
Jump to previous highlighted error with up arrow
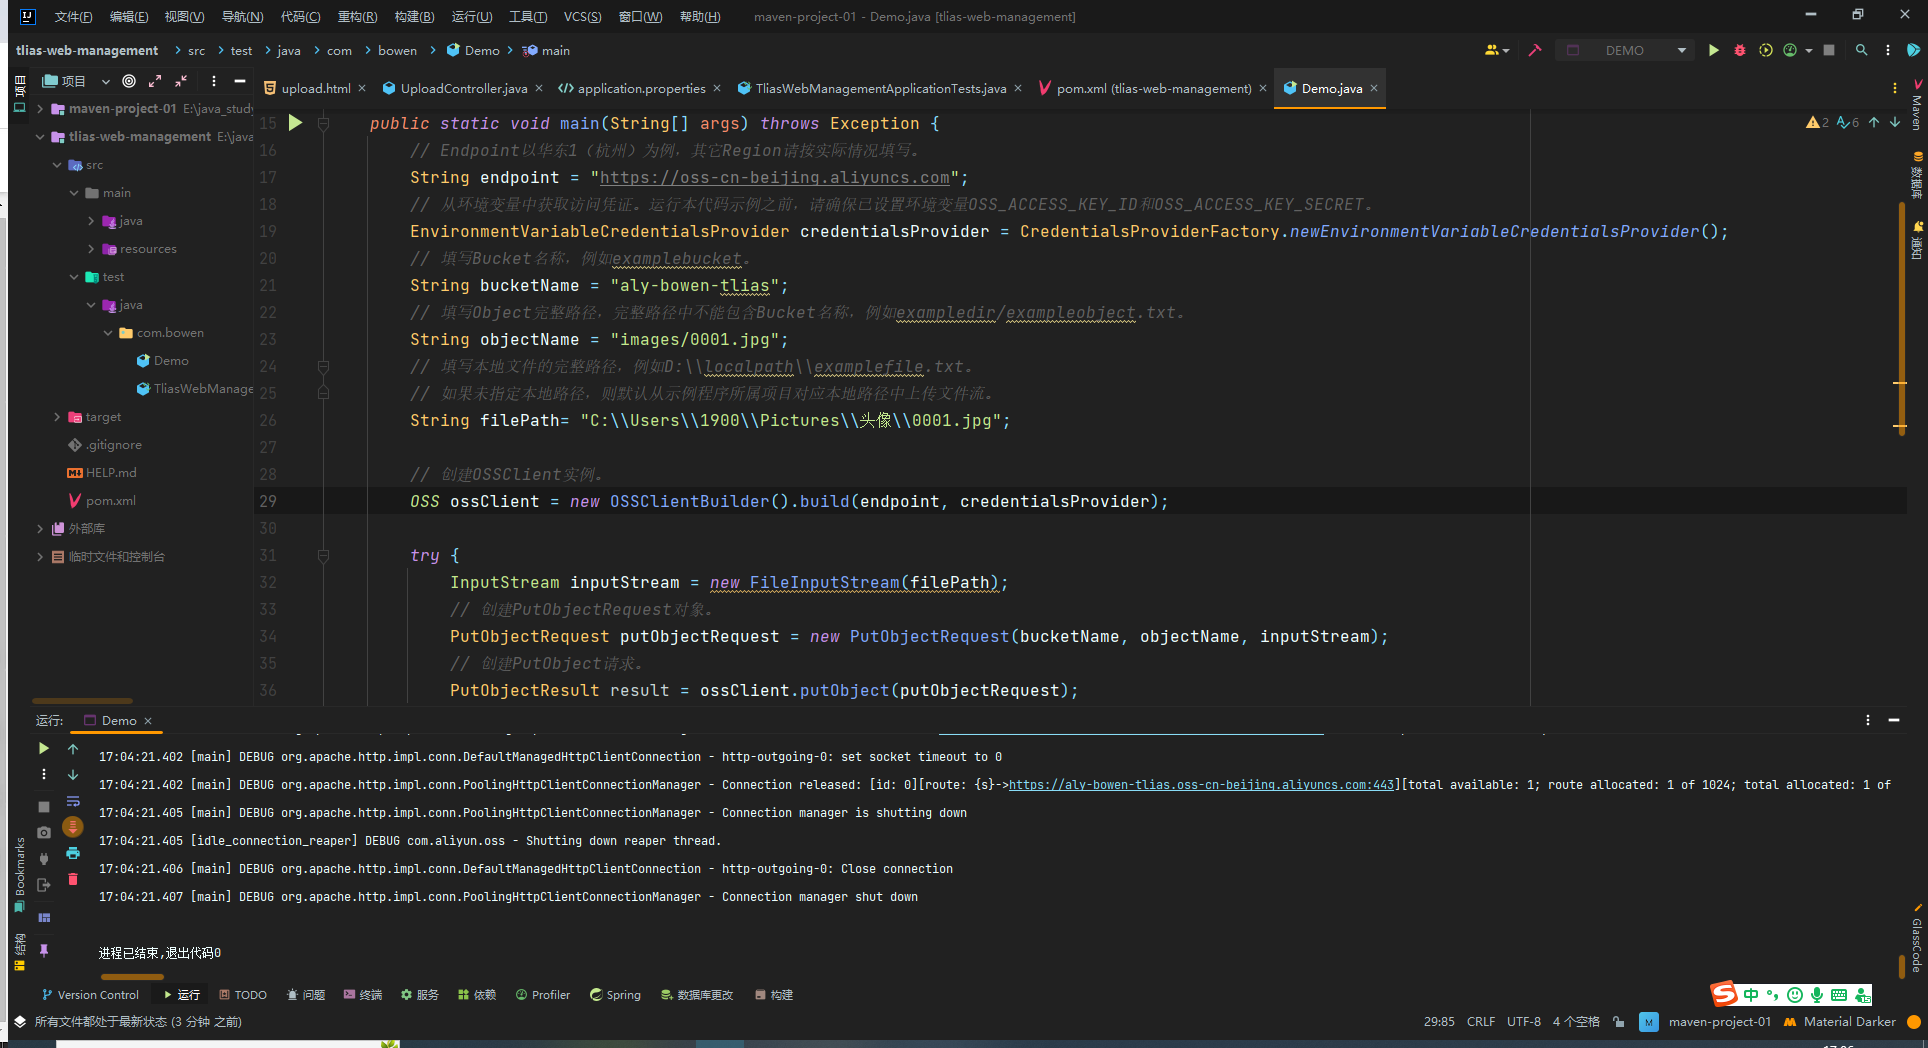click(1874, 122)
